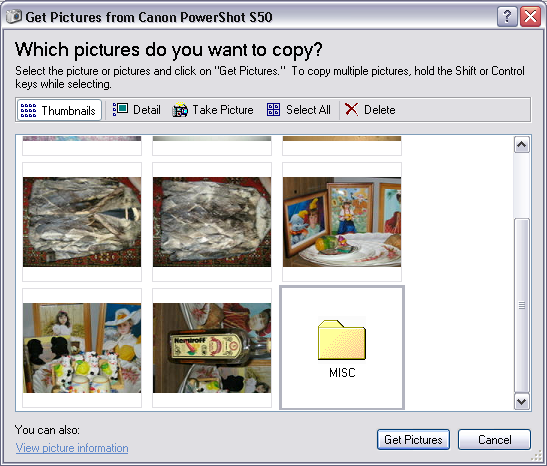Select the ceramic cows figurines thumbnail
The image size is (547, 466).
point(82,348)
